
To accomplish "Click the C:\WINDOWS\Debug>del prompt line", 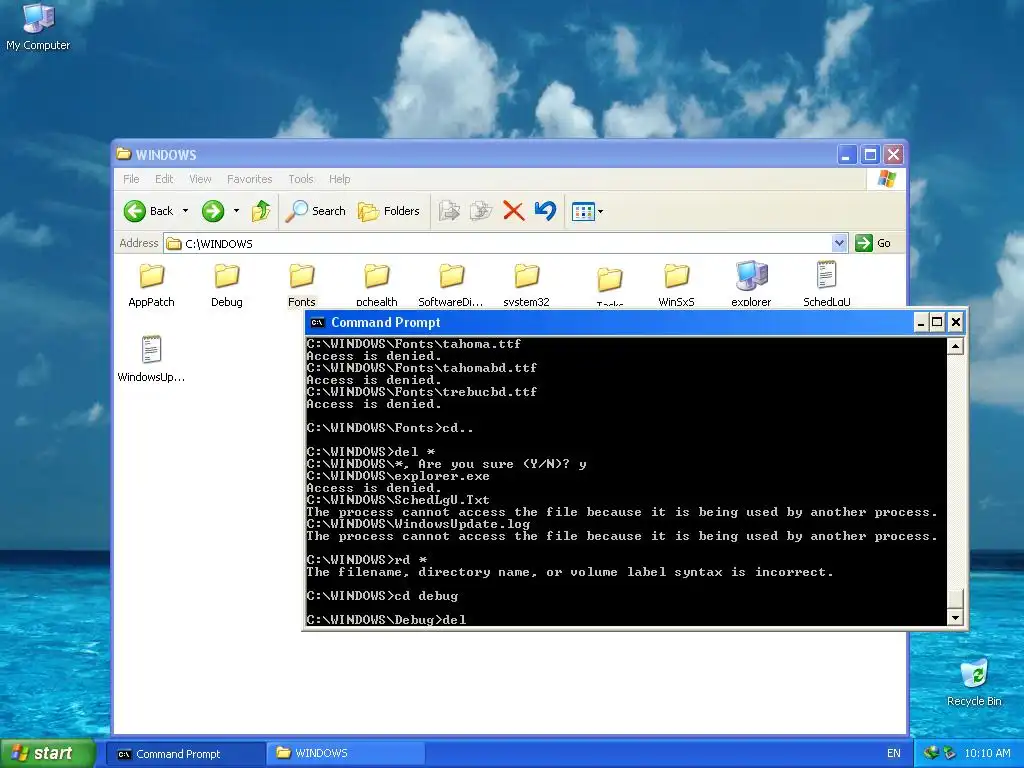I will (387, 620).
